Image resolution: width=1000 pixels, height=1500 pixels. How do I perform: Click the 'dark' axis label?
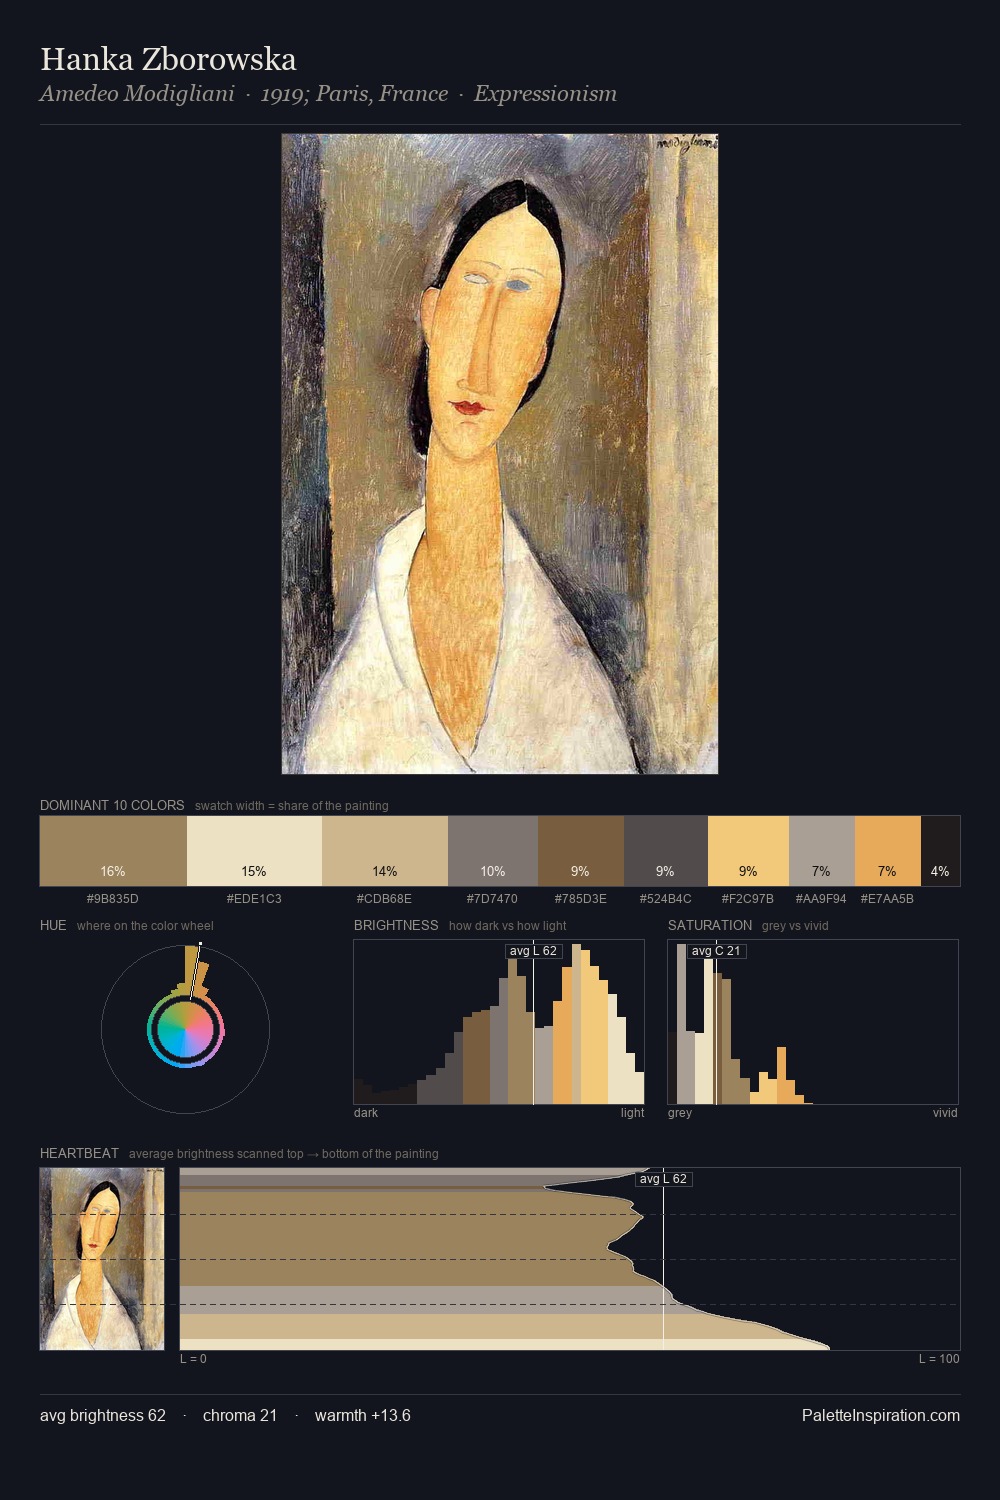(366, 1113)
